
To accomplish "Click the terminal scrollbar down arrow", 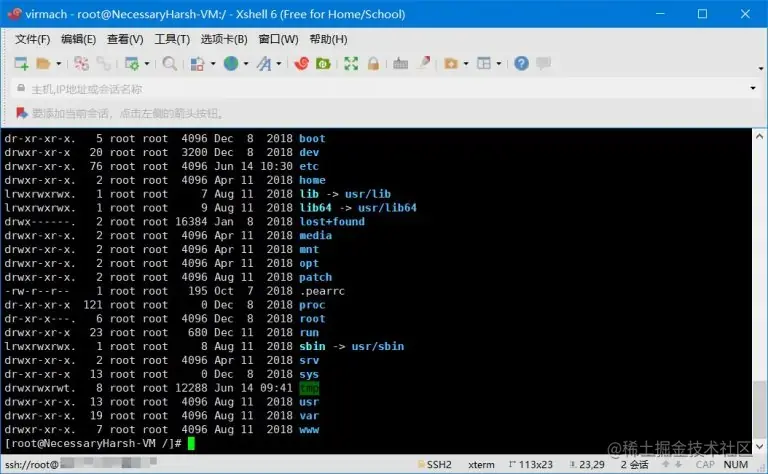I will point(759,446).
